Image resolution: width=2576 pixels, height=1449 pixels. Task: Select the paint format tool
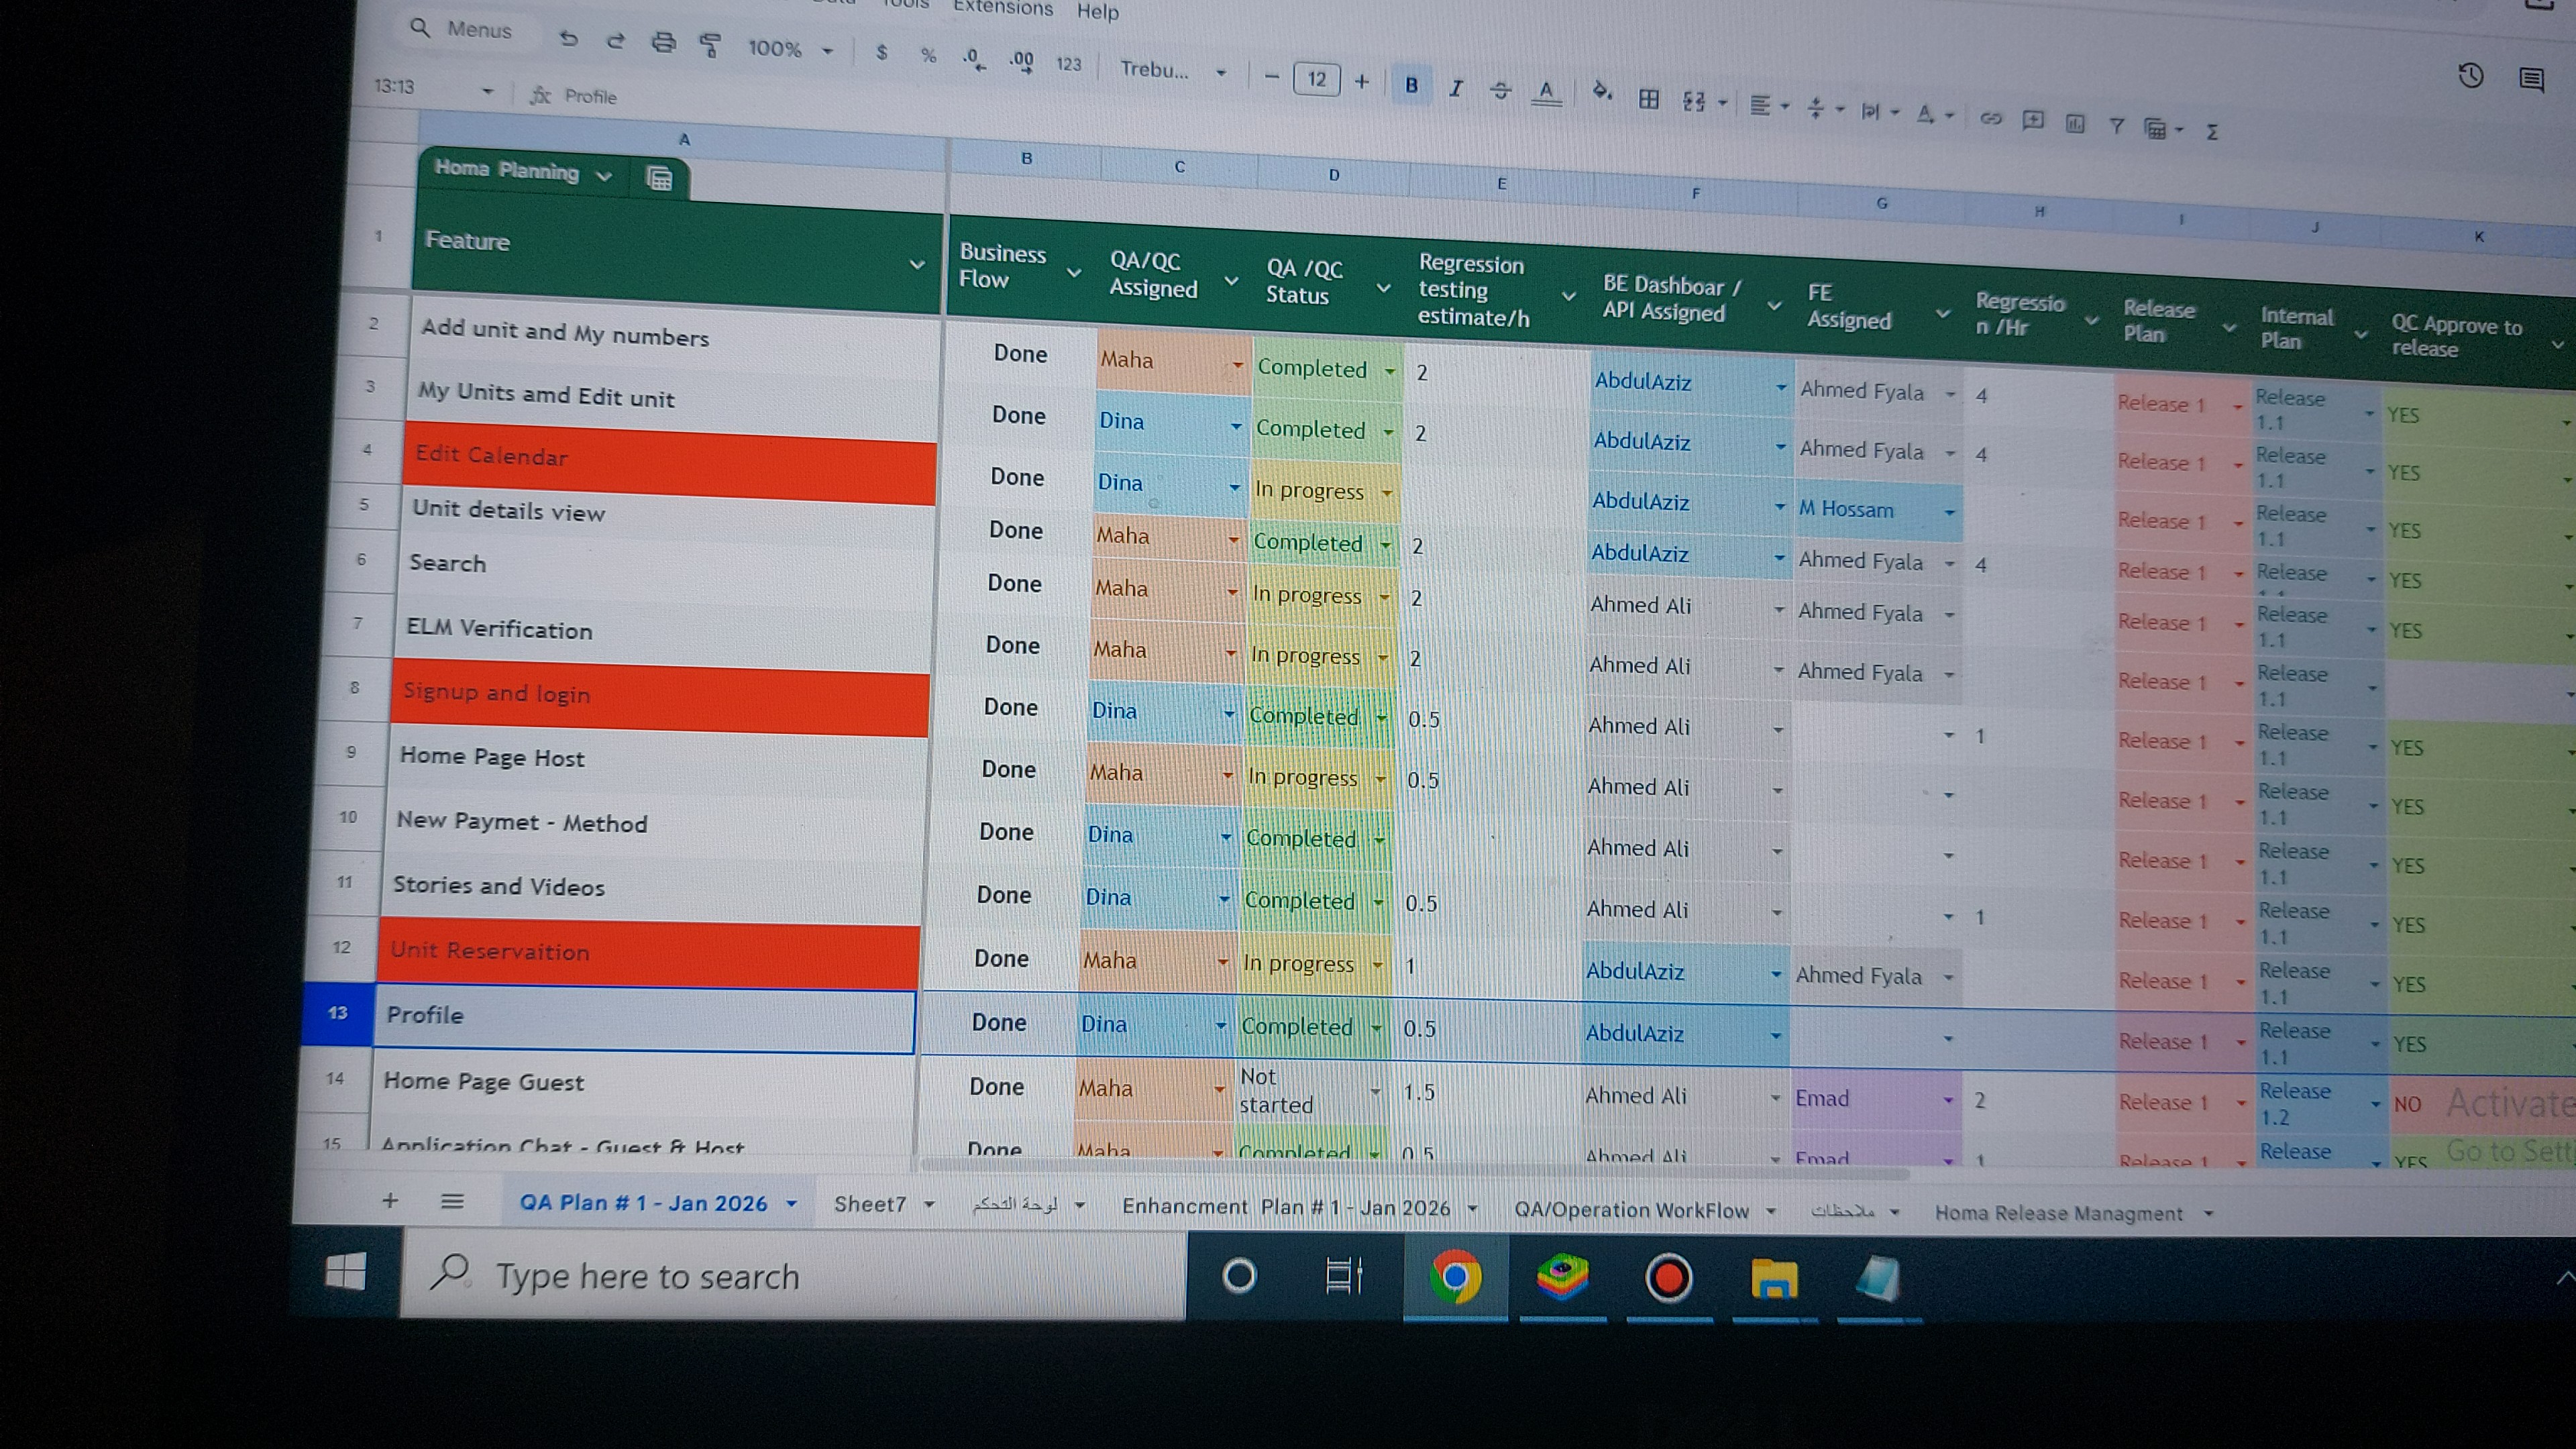pos(710,45)
